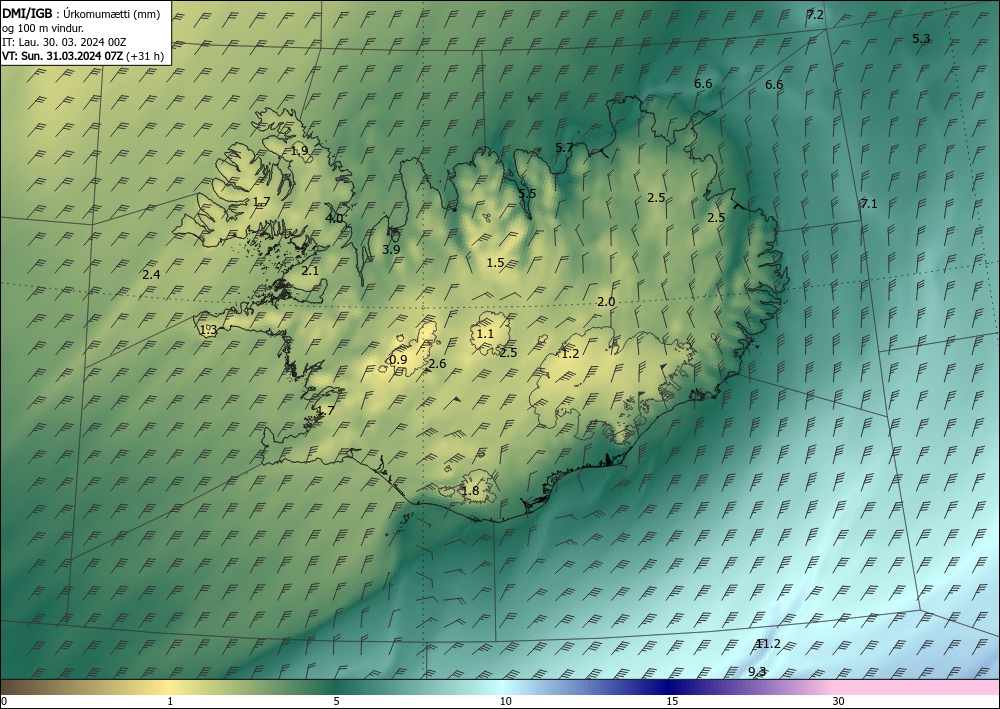Select the '(+31 h)' forecast offset text
Viewport: 1000px width, 709px height.
pyautogui.click(x=145, y=56)
